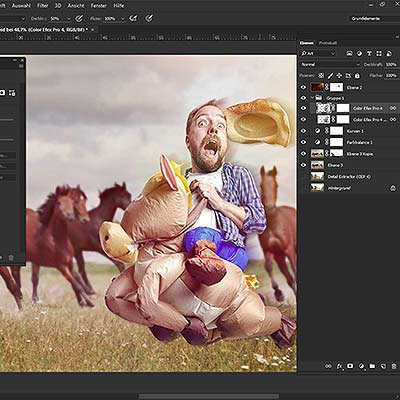
Task: Click the Ebene 2 layer mask thumbnail
Action: [x=336, y=87]
